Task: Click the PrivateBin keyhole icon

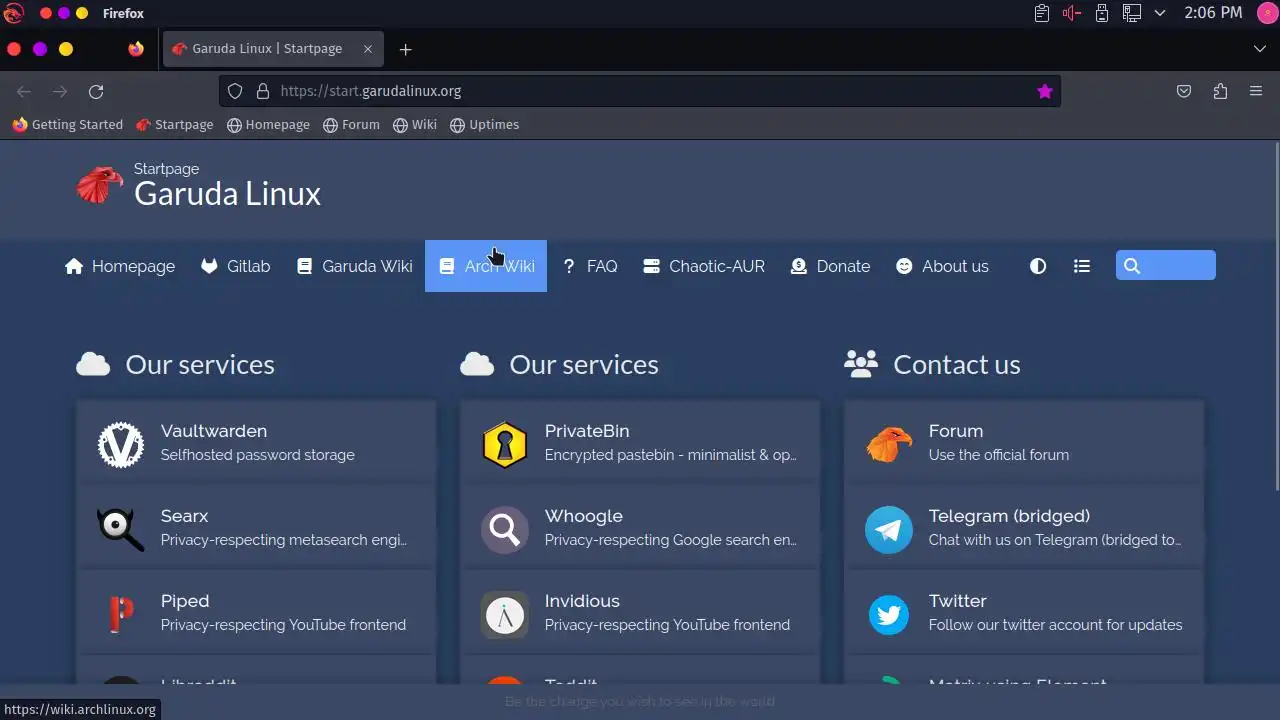Action: (x=505, y=445)
